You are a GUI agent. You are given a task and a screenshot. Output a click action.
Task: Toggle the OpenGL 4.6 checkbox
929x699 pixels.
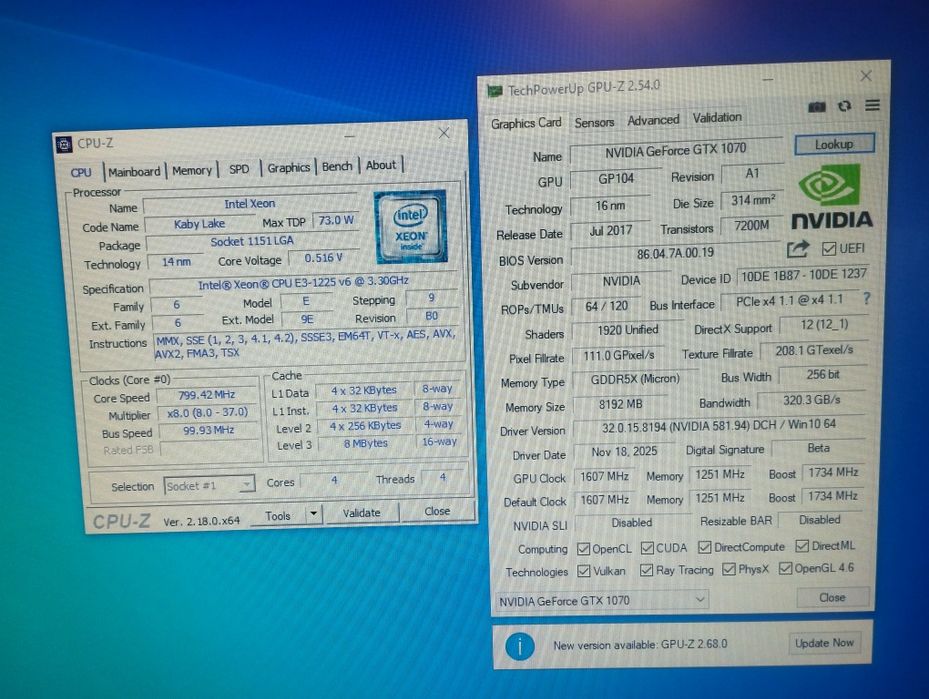pyautogui.click(x=785, y=568)
